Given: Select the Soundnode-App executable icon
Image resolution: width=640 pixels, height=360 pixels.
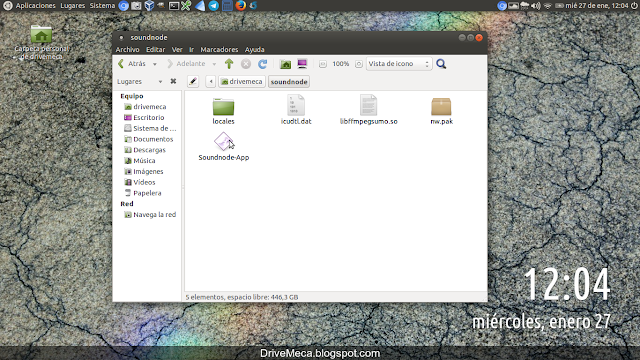Looking at the screenshot, I should [223, 141].
